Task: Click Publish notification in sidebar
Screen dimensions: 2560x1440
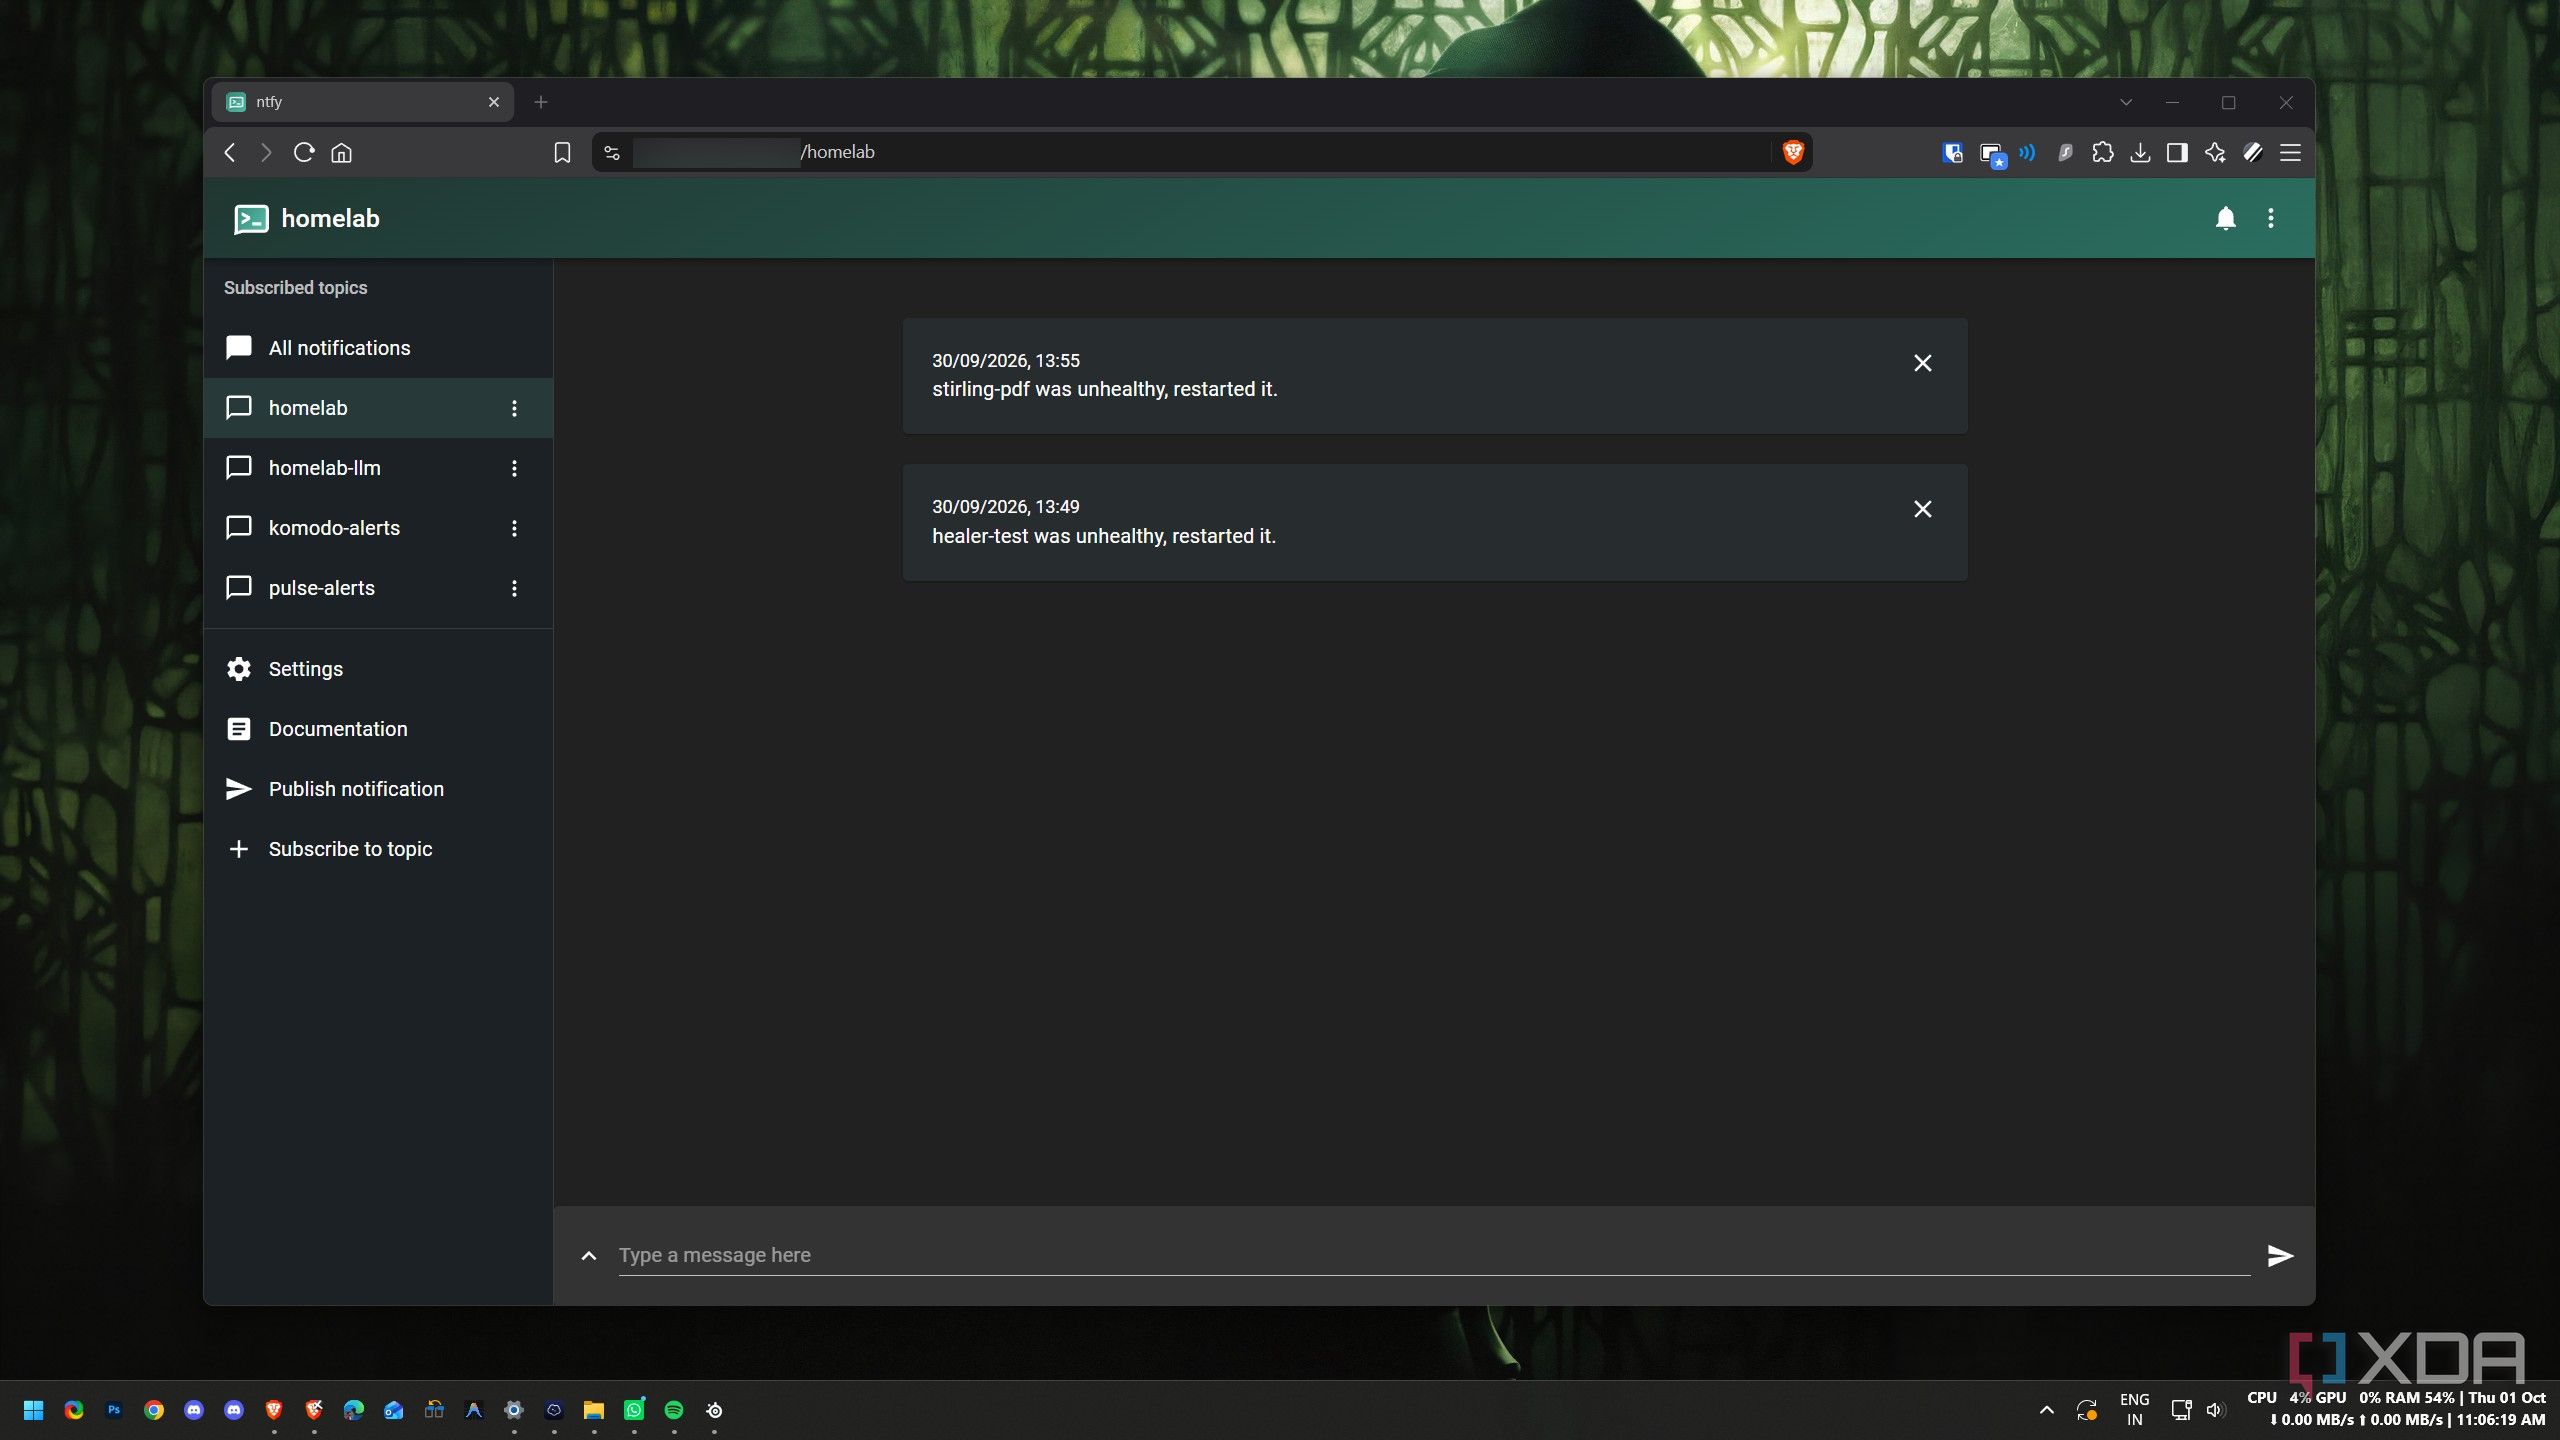Action: (x=378, y=789)
